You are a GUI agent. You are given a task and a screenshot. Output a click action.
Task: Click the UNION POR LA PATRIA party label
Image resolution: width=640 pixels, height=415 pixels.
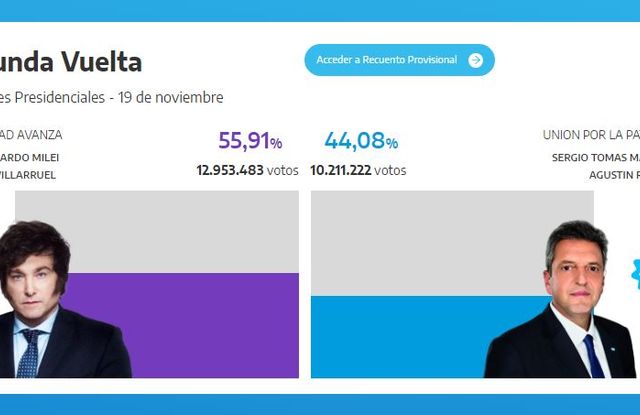pos(590,135)
